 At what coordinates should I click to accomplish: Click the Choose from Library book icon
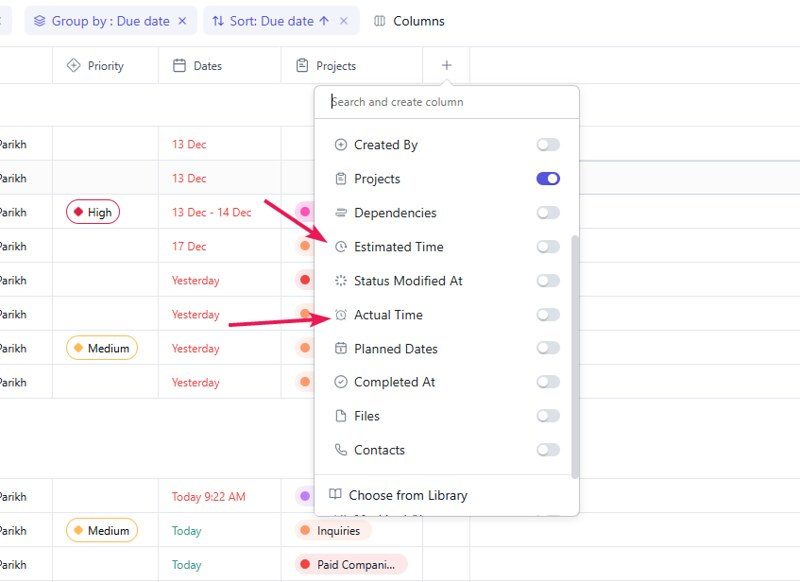(x=336, y=495)
